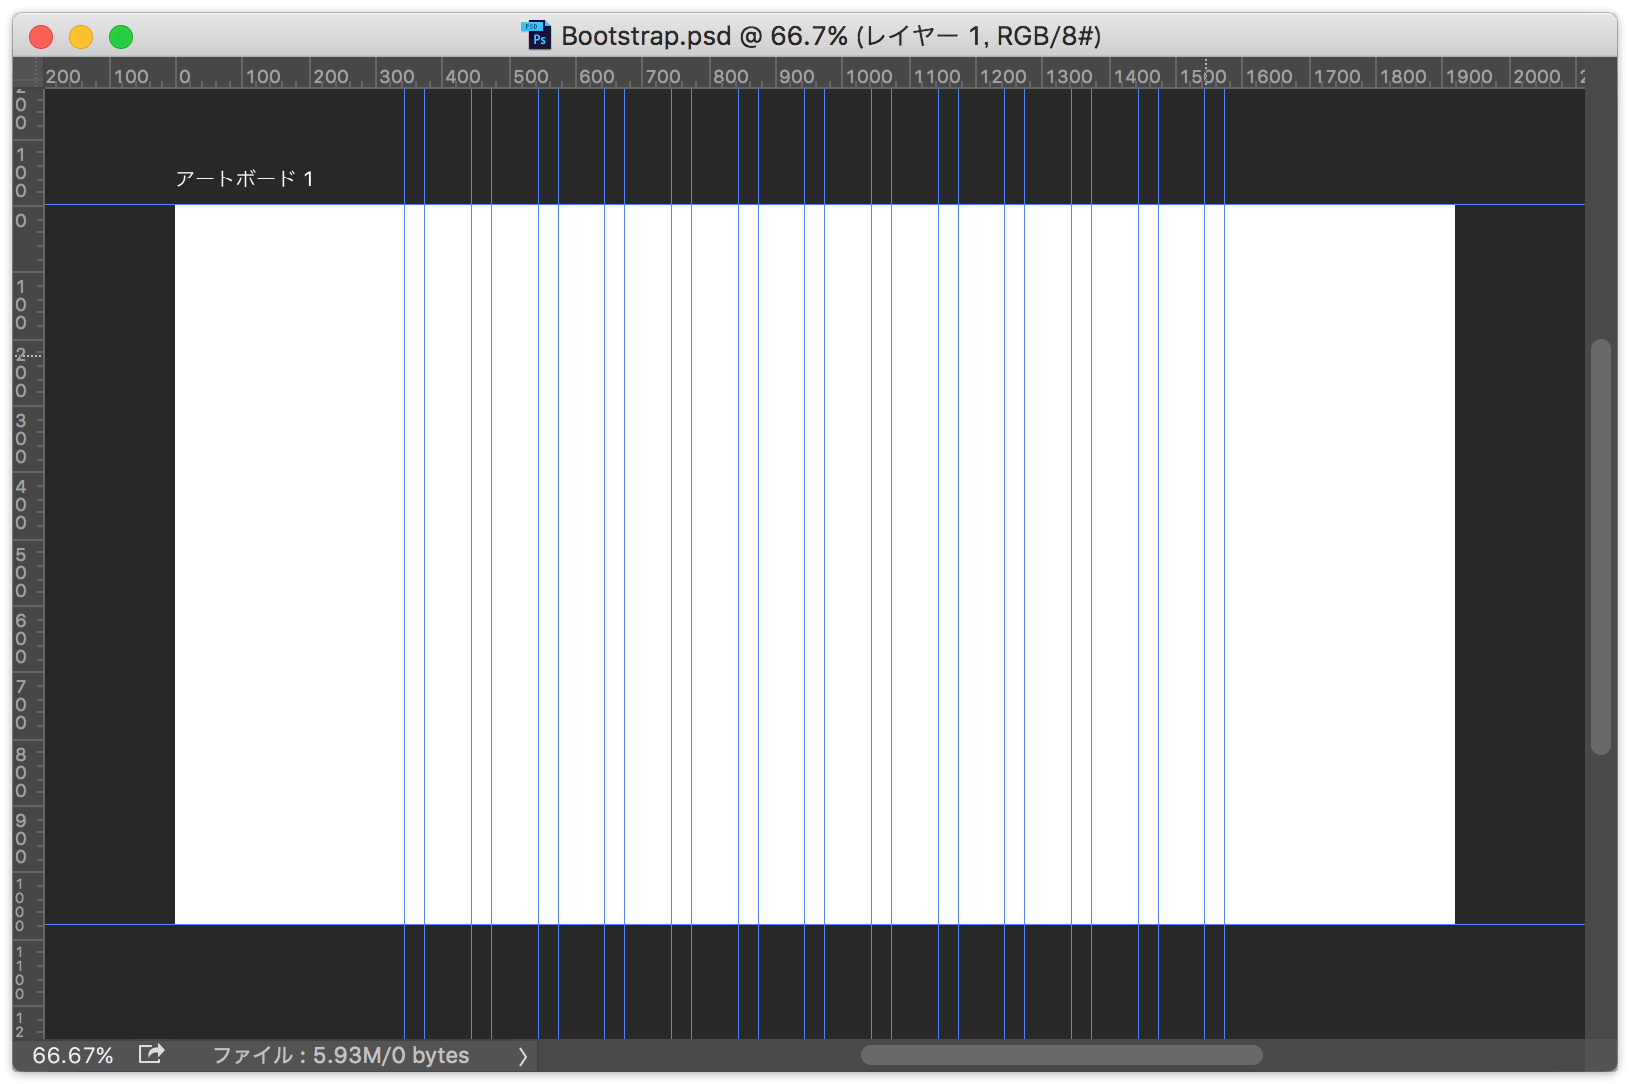The image size is (1630, 1084).
Task: Open the status bar info chevron menu
Action: [x=522, y=1056]
